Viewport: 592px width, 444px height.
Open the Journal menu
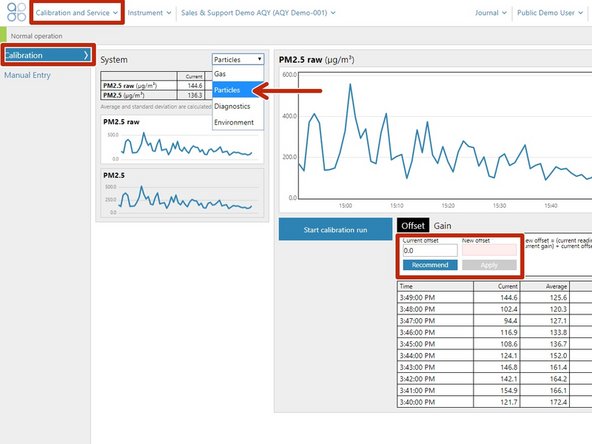point(490,13)
